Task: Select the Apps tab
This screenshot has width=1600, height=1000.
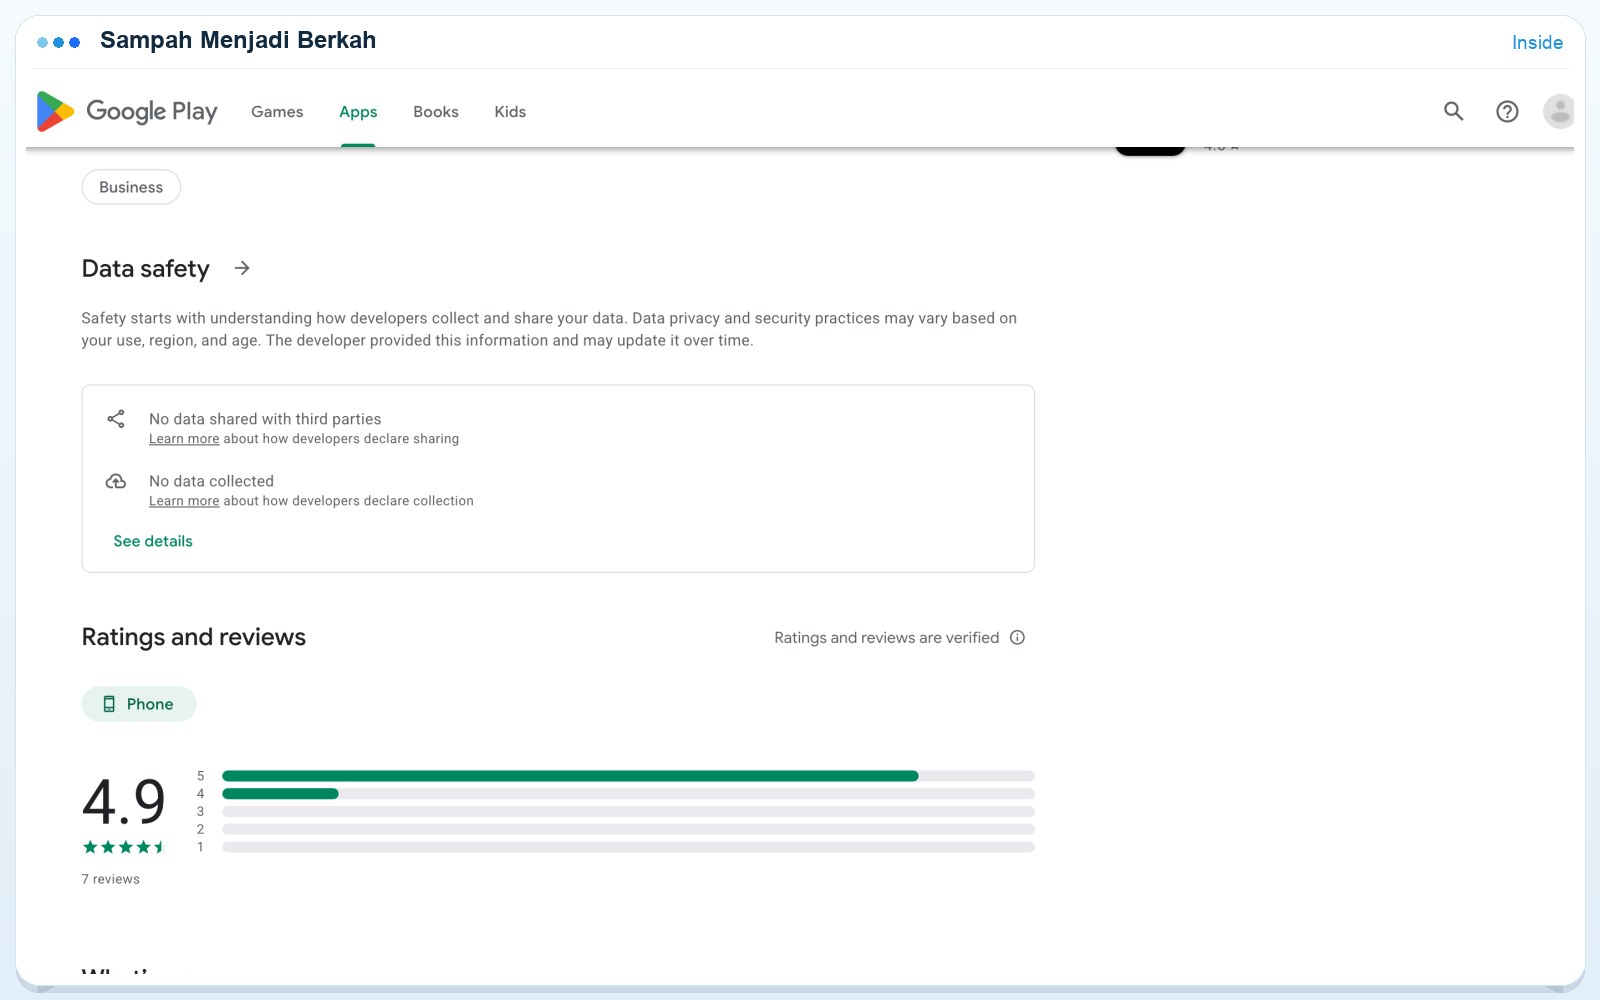Action: (x=358, y=112)
